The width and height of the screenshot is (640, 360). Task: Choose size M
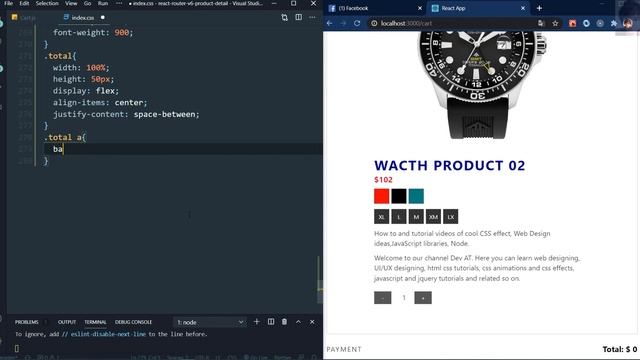(x=416, y=217)
